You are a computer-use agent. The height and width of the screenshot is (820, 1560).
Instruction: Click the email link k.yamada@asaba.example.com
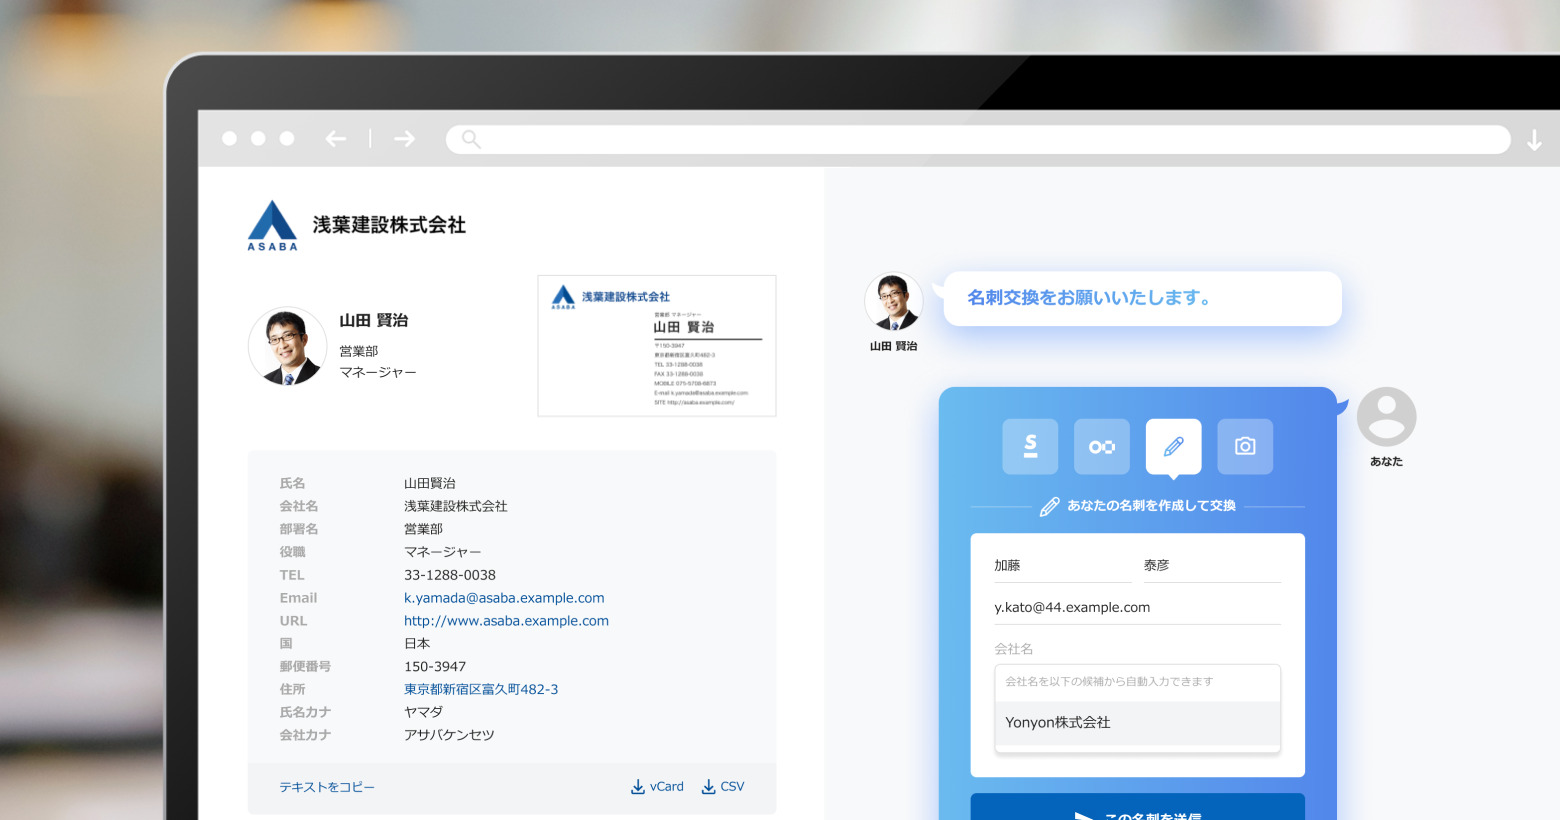(x=503, y=597)
